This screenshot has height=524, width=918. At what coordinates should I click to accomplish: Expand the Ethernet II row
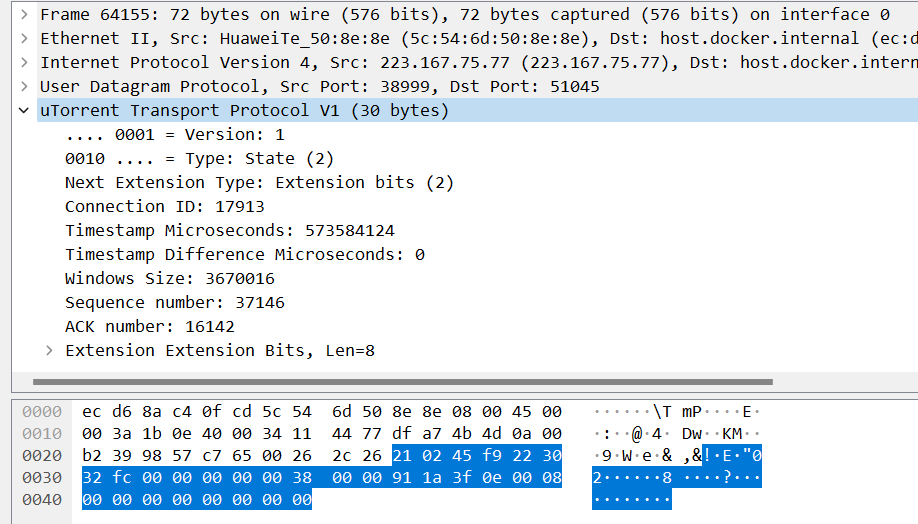(24, 38)
